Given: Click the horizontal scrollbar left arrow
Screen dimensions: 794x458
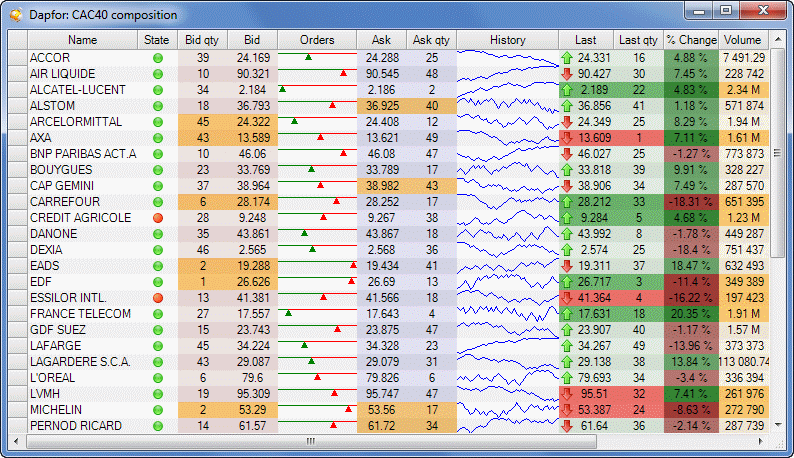Looking at the screenshot, I should tap(17, 441).
